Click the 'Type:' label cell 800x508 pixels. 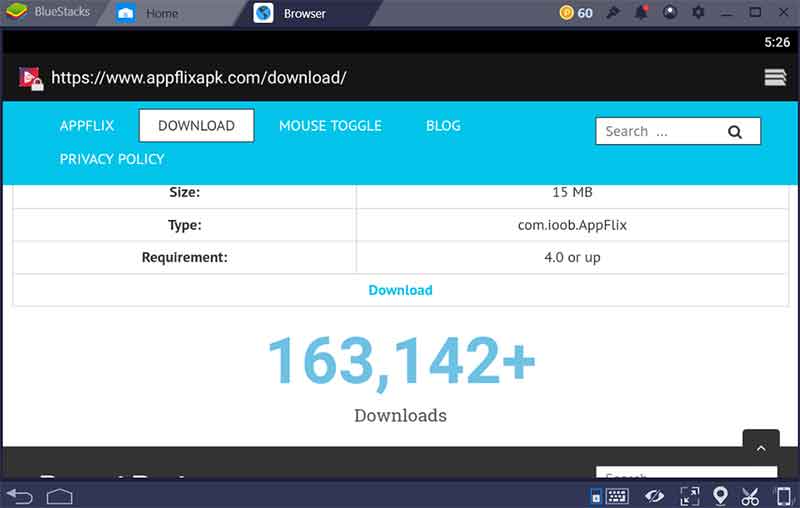185,225
